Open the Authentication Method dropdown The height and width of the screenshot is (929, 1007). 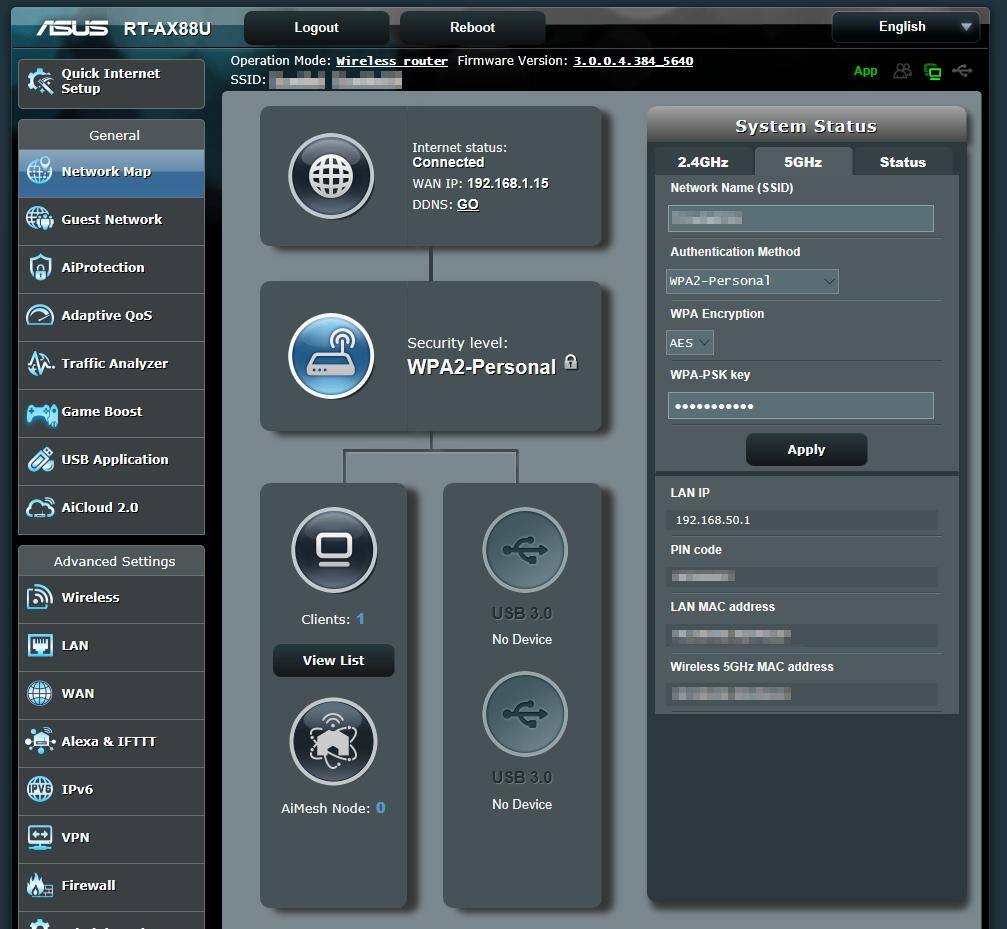tap(752, 281)
